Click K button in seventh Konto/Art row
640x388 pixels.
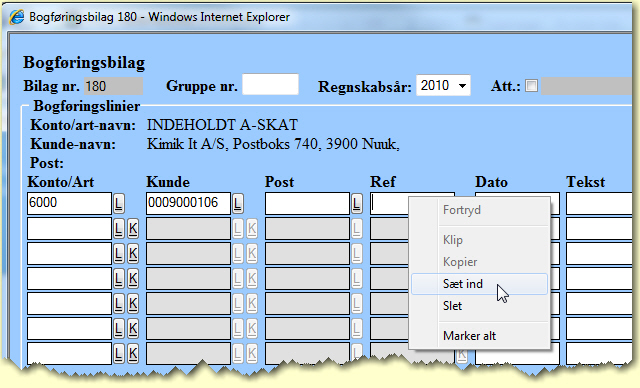[133, 353]
